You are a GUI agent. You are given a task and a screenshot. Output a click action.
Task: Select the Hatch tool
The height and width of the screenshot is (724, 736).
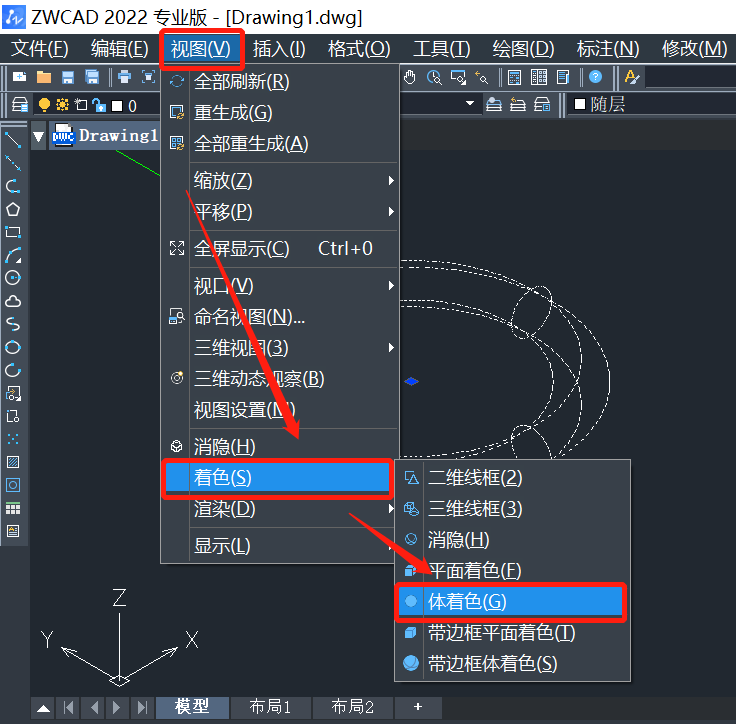pyautogui.click(x=13, y=462)
